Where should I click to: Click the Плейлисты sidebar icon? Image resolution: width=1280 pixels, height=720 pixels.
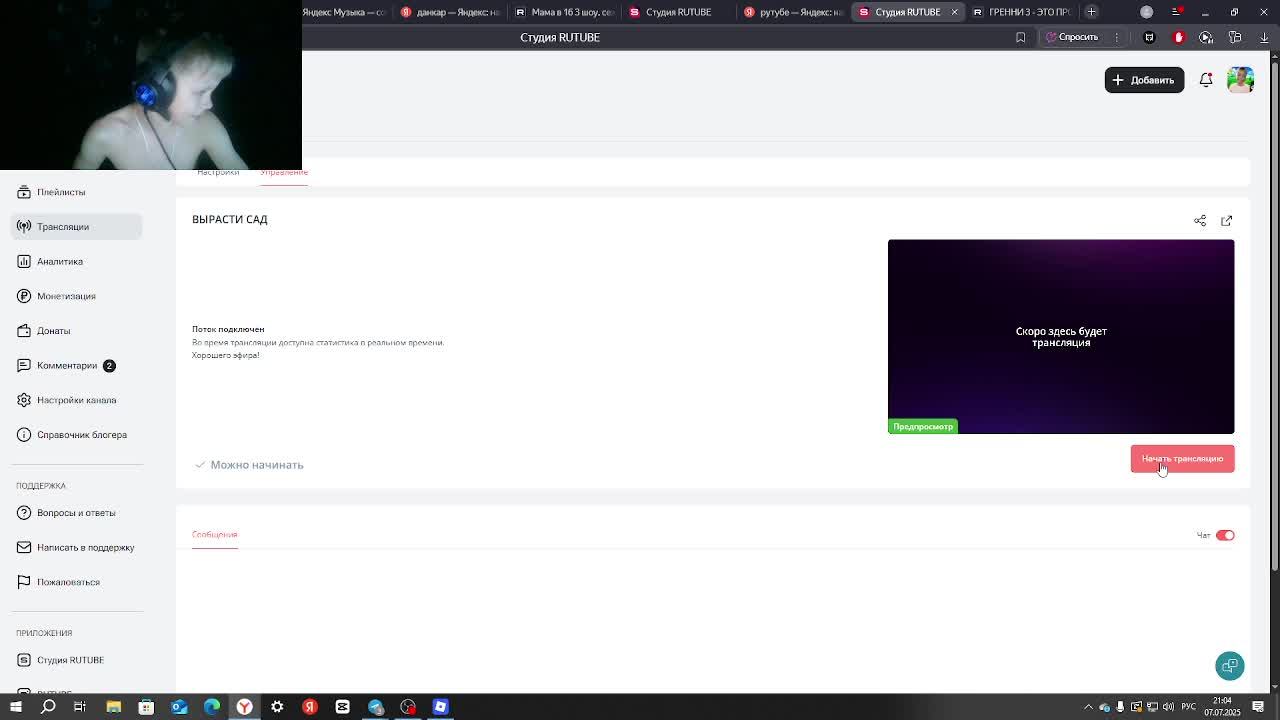click(24, 192)
